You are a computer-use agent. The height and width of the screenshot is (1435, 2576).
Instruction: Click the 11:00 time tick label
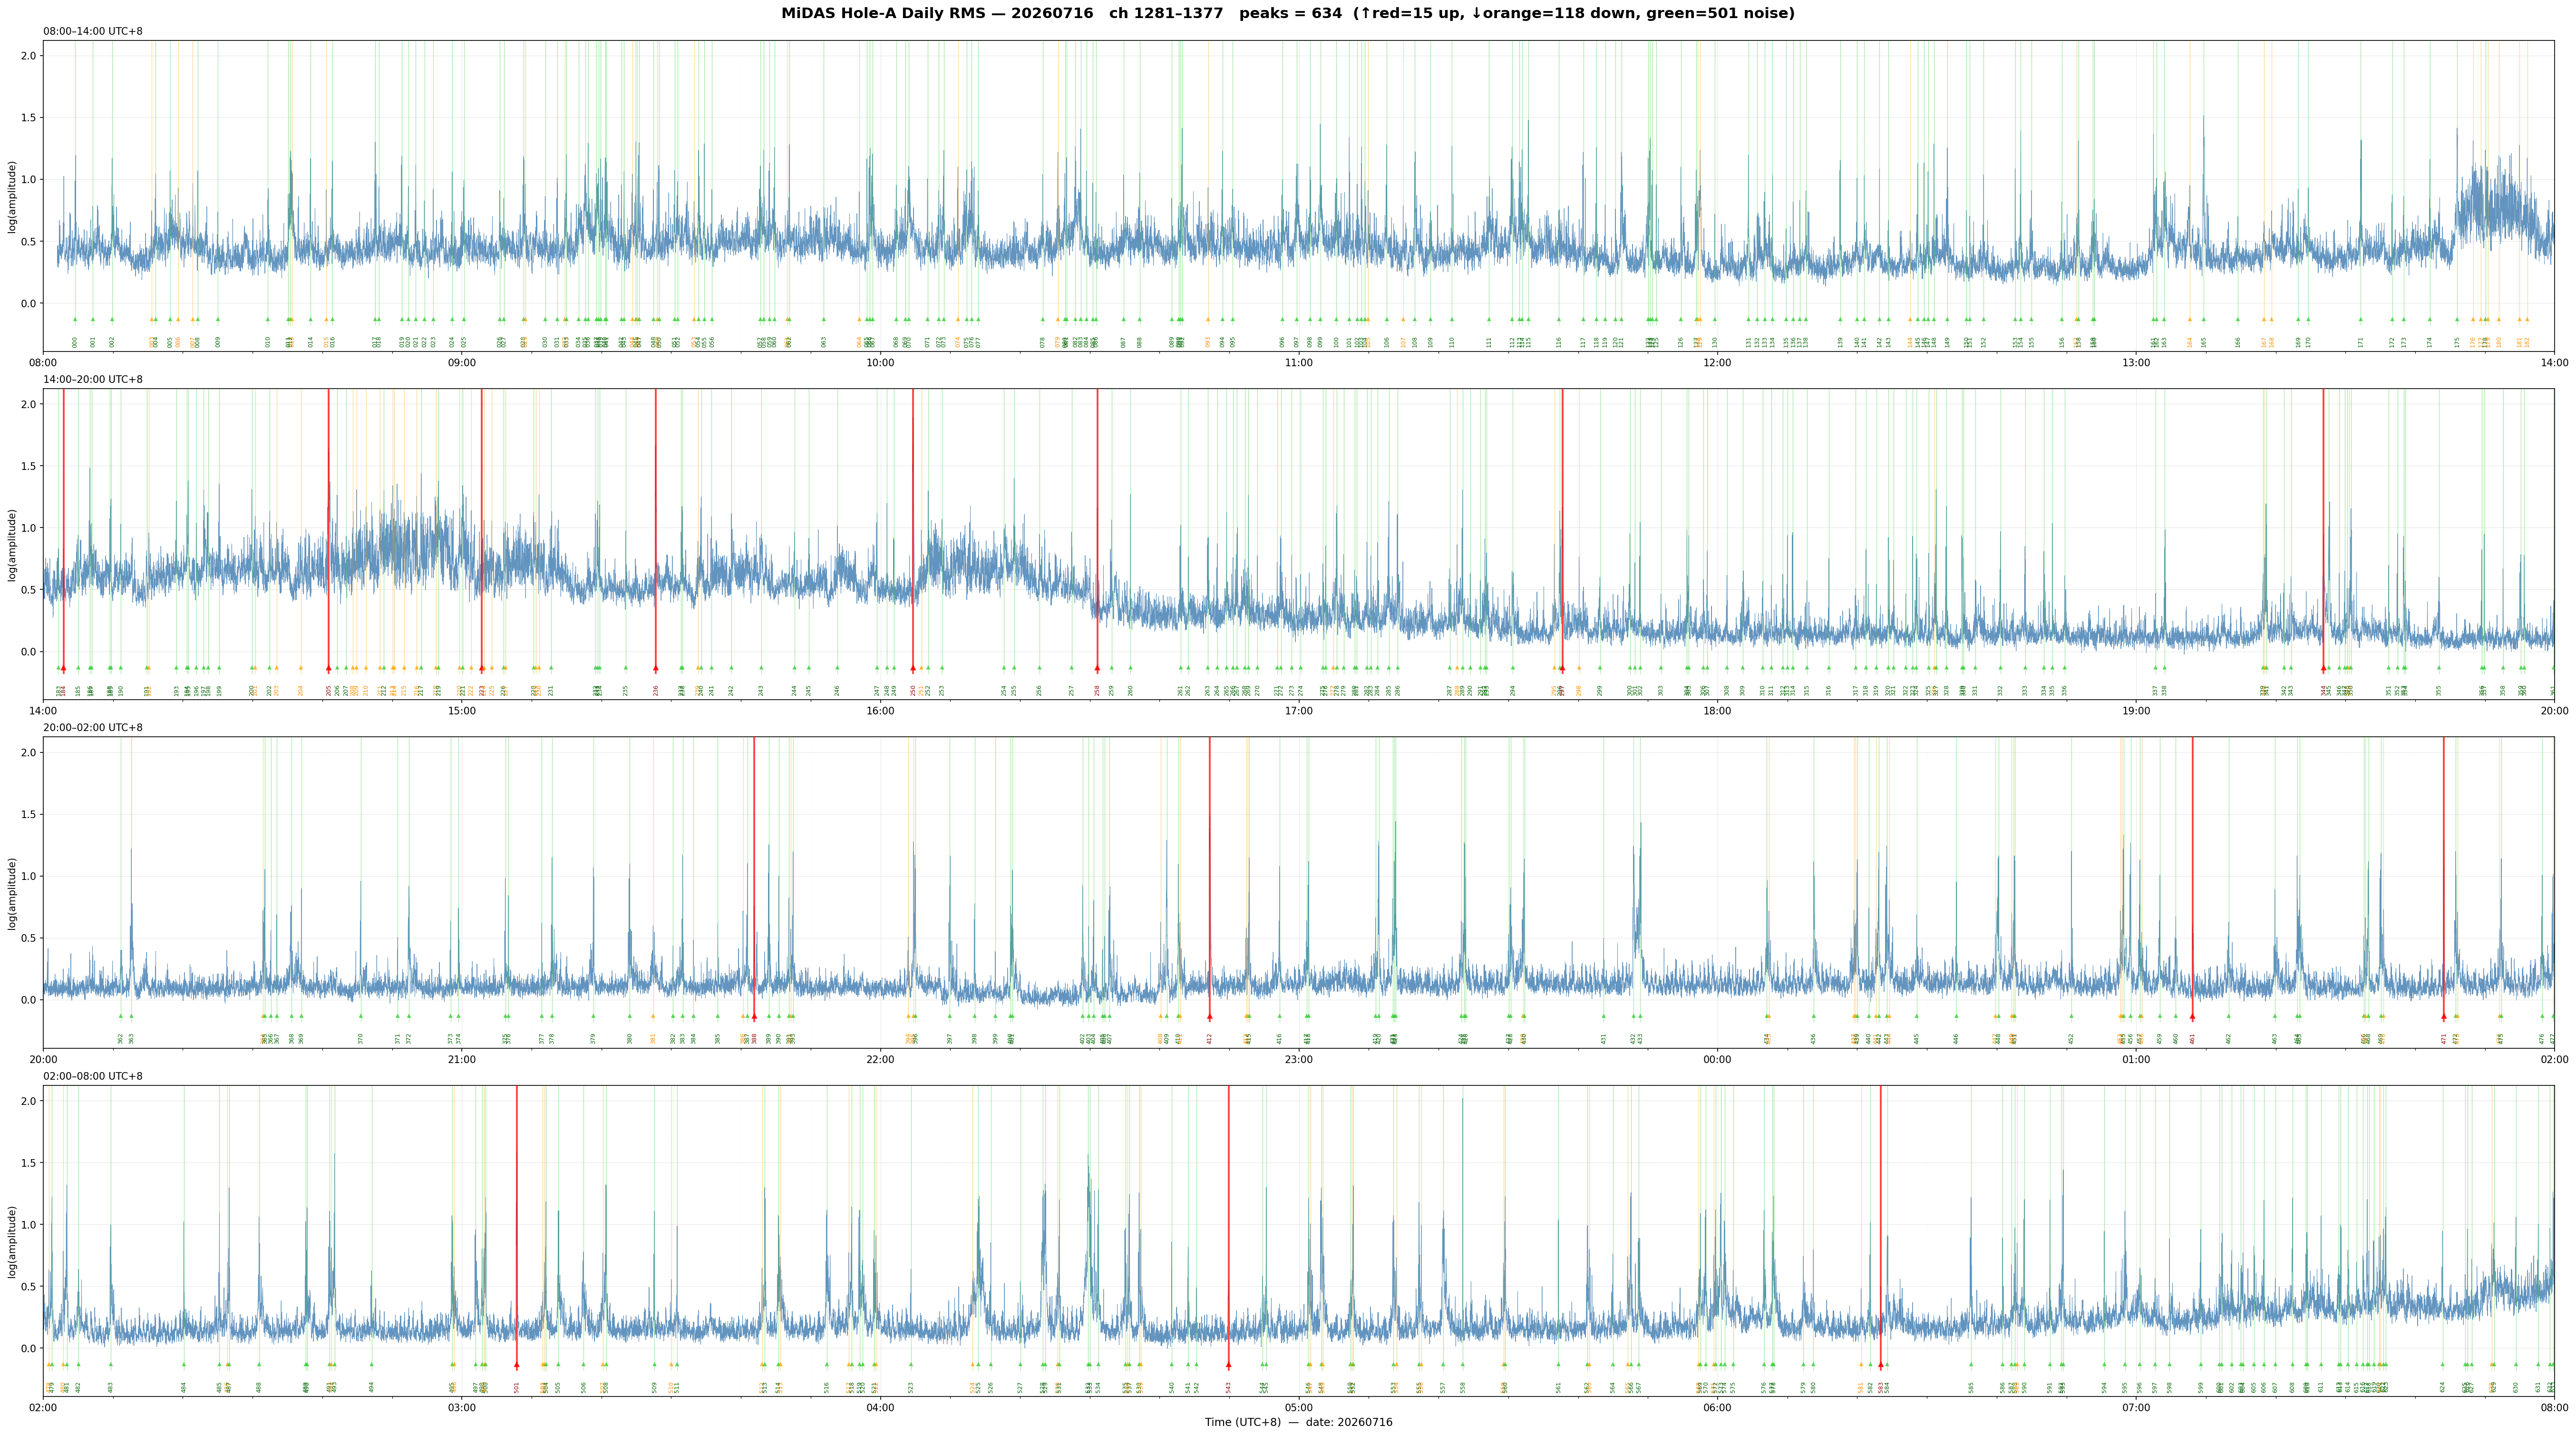tap(1298, 362)
